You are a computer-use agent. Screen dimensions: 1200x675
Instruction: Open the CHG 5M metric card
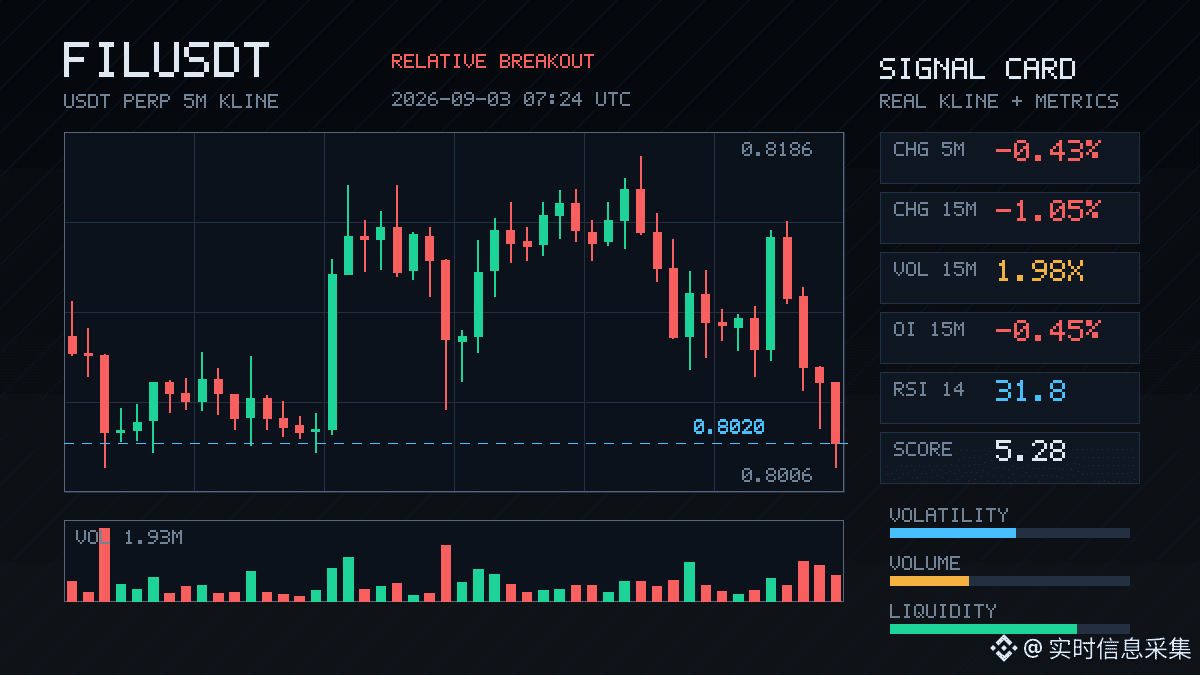(x=1009, y=158)
